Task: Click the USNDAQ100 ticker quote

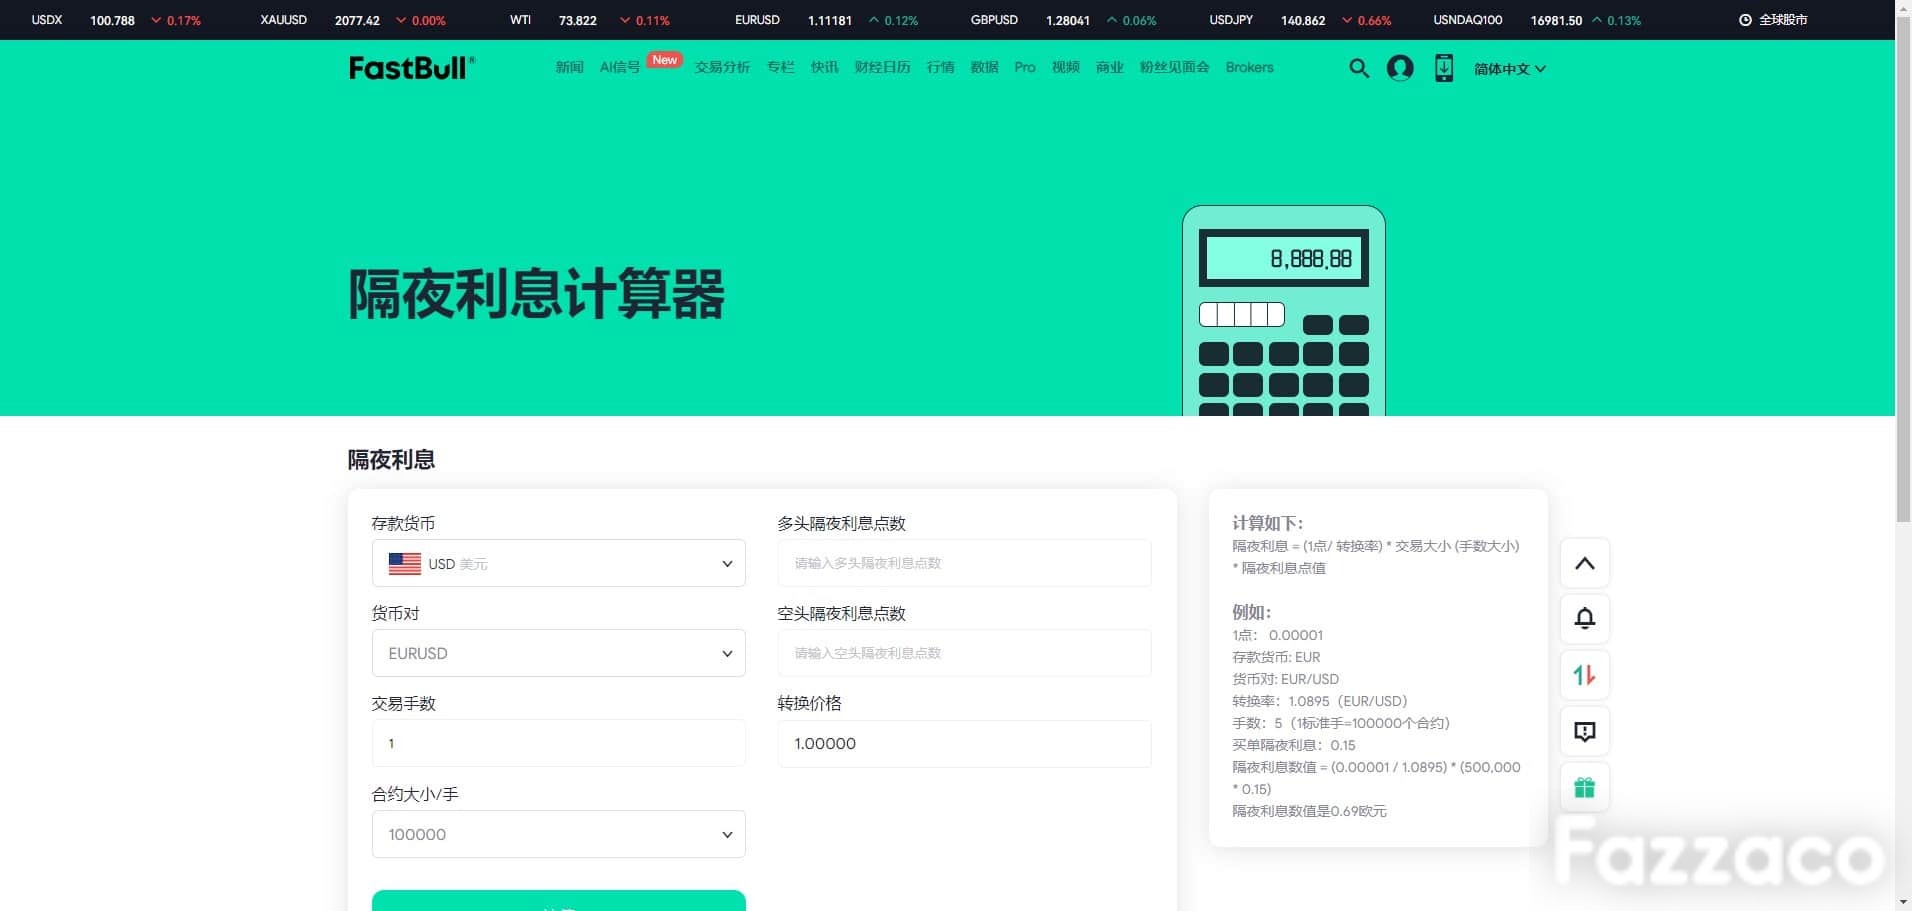Action: pos(1537,20)
